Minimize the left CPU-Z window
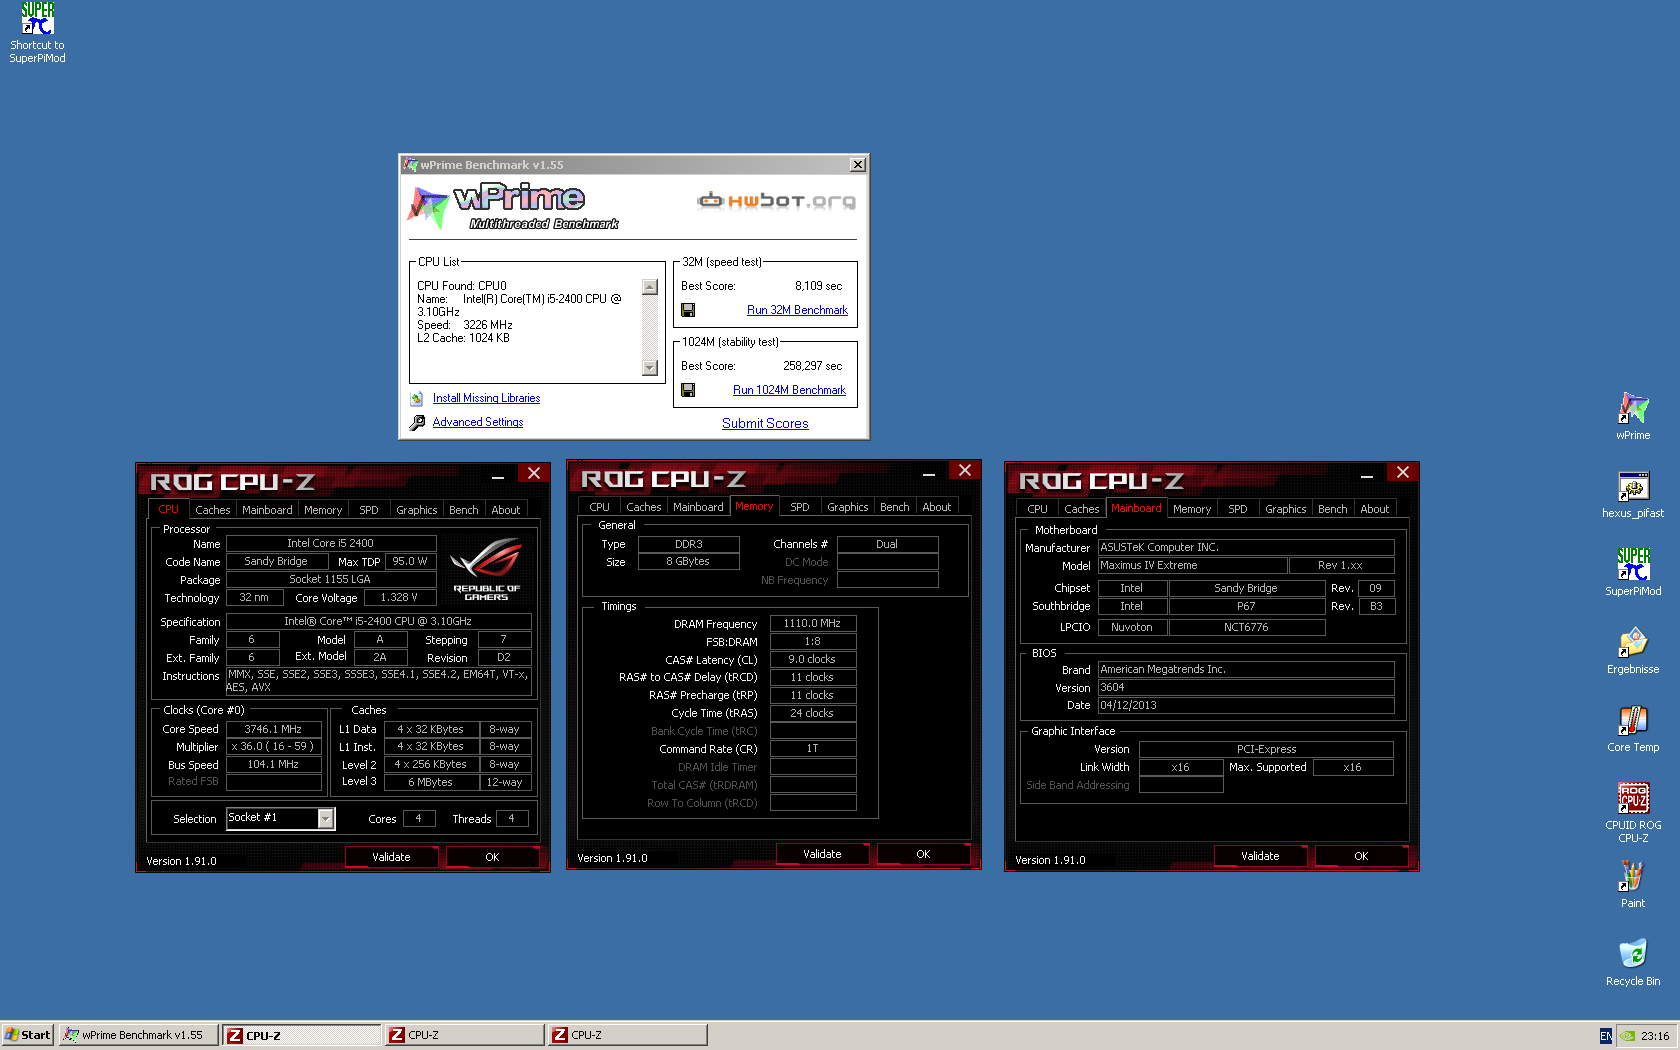This screenshot has width=1680, height=1050. pyautogui.click(x=497, y=477)
